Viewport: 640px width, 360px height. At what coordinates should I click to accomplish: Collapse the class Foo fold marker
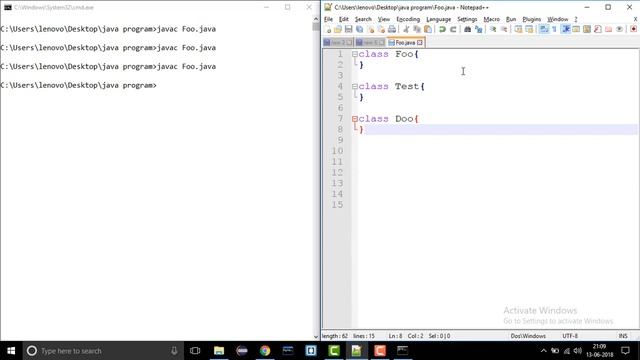tap(355, 54)
